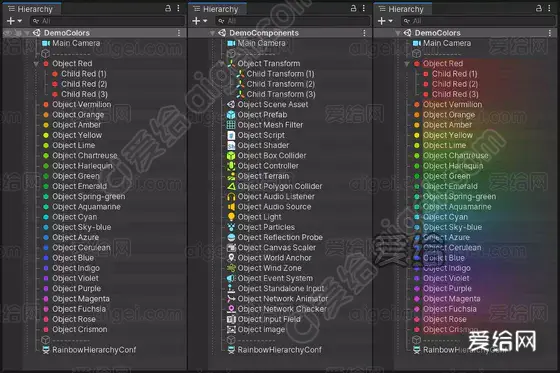Click the Object Image picture icon
This screenshot has width=560, height=373.
click(x=231, y=329)
